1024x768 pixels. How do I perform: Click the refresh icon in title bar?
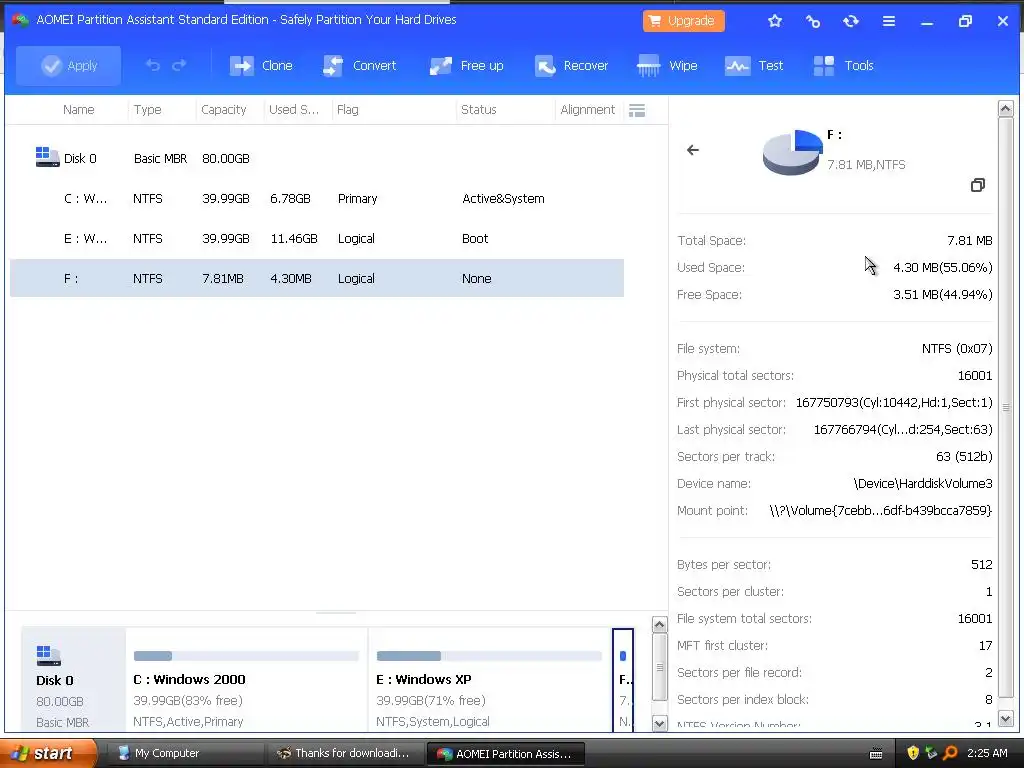point(850,21)
